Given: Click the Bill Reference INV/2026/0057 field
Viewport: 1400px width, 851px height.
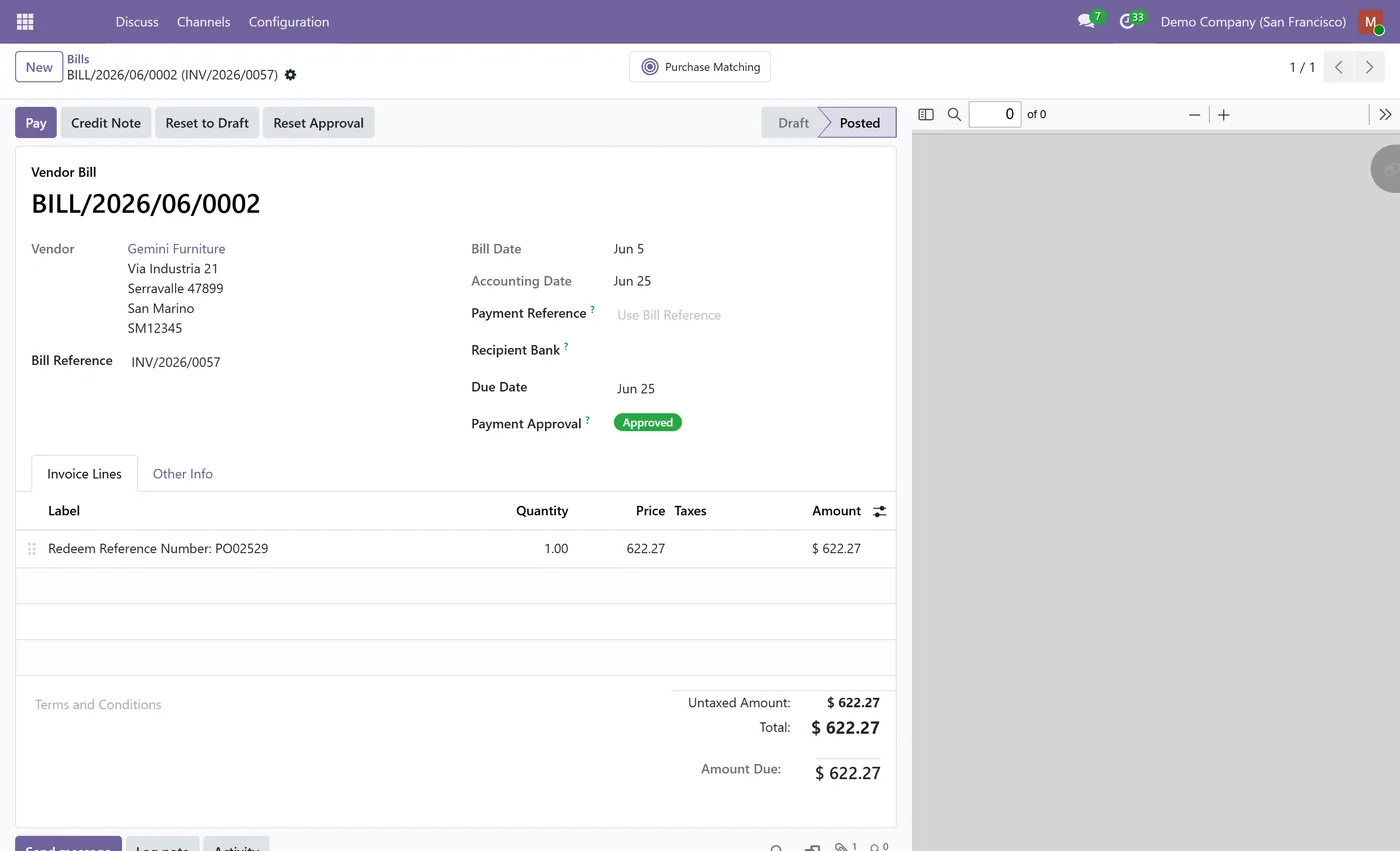Looking at the screenshot, I should click(283, 362).
